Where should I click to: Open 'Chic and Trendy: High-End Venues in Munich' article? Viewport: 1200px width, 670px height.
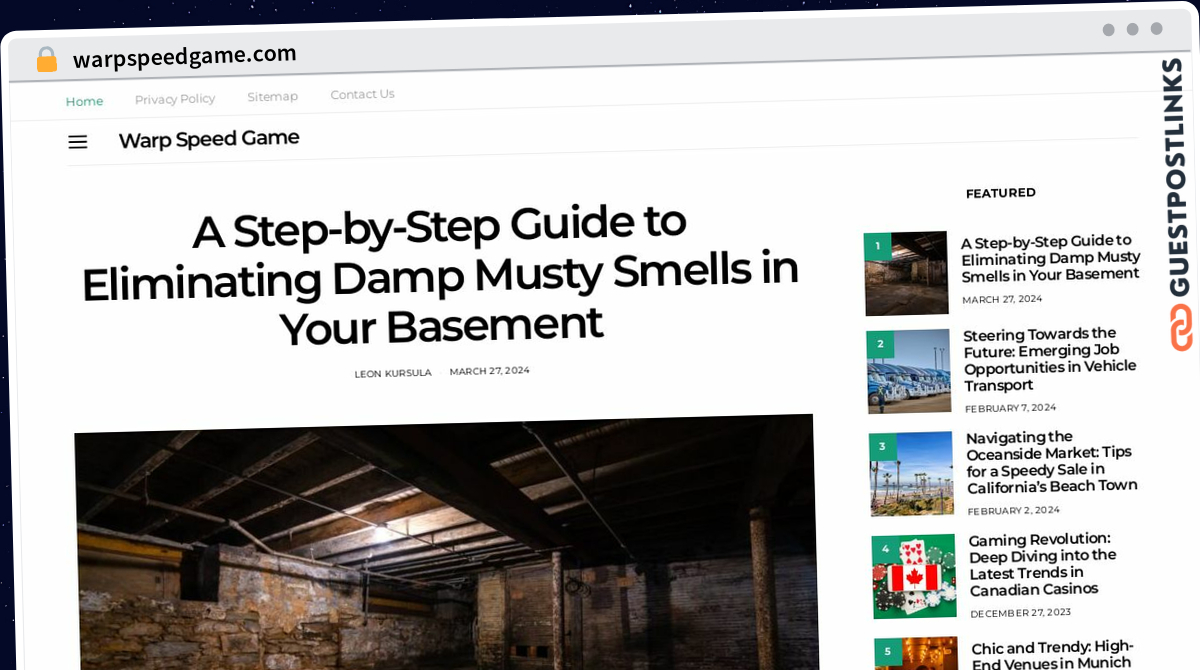(x=1052, y=655)
